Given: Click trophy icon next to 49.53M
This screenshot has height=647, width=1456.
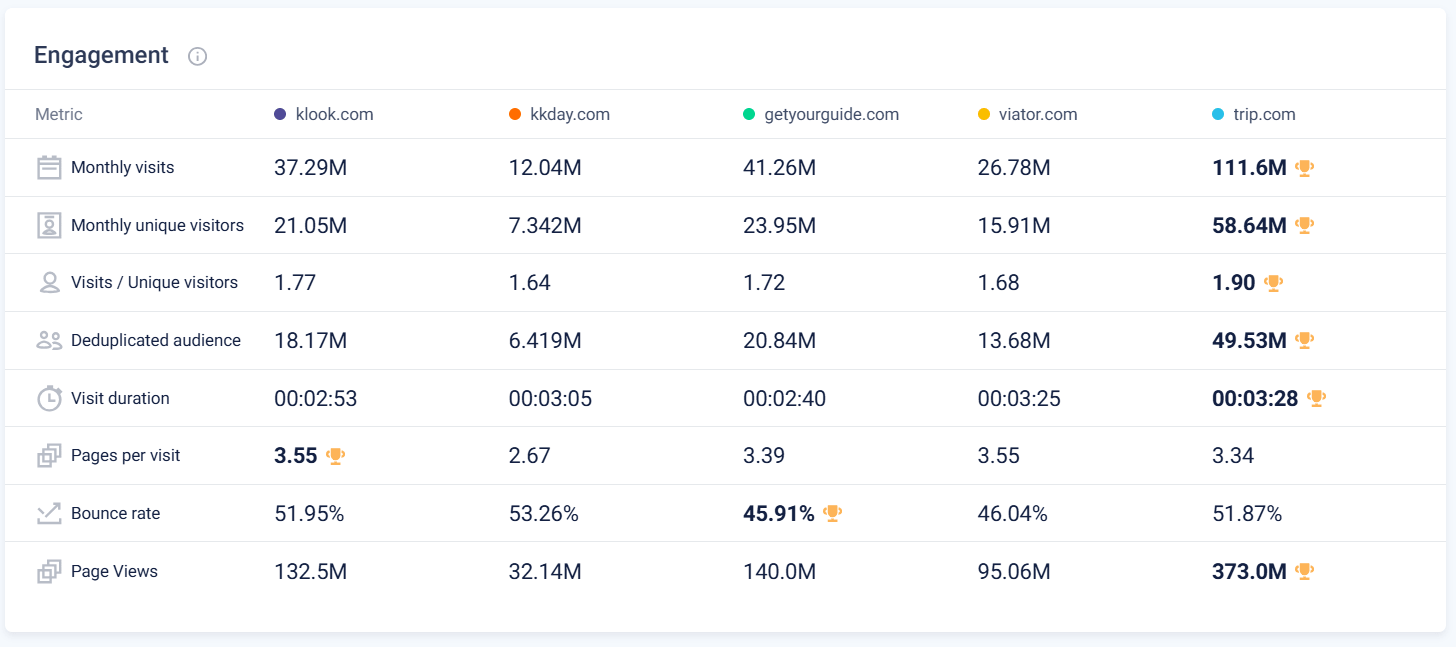Looking at the screenshot, I should pyautogui.click(x=1304, y=340).
